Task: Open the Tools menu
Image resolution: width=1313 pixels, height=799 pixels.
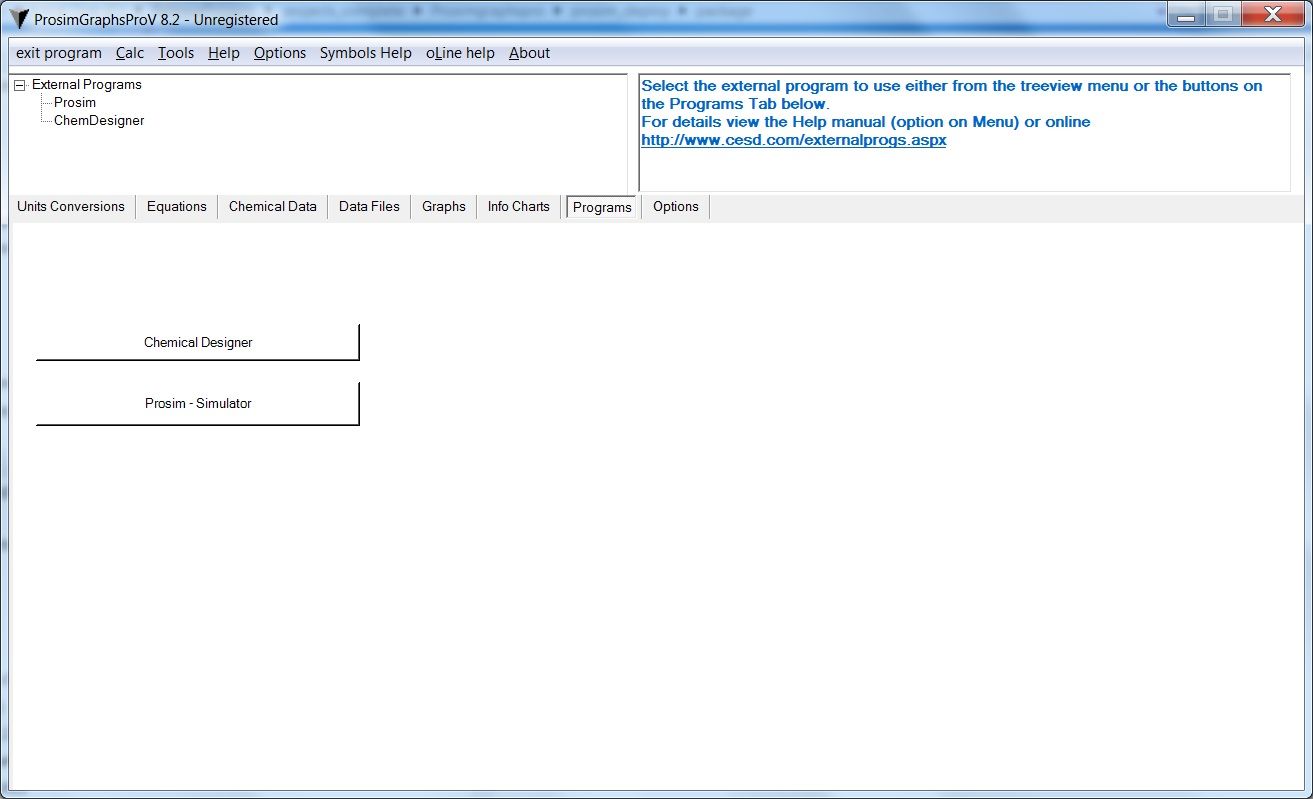Action: [x=176, y=53]
